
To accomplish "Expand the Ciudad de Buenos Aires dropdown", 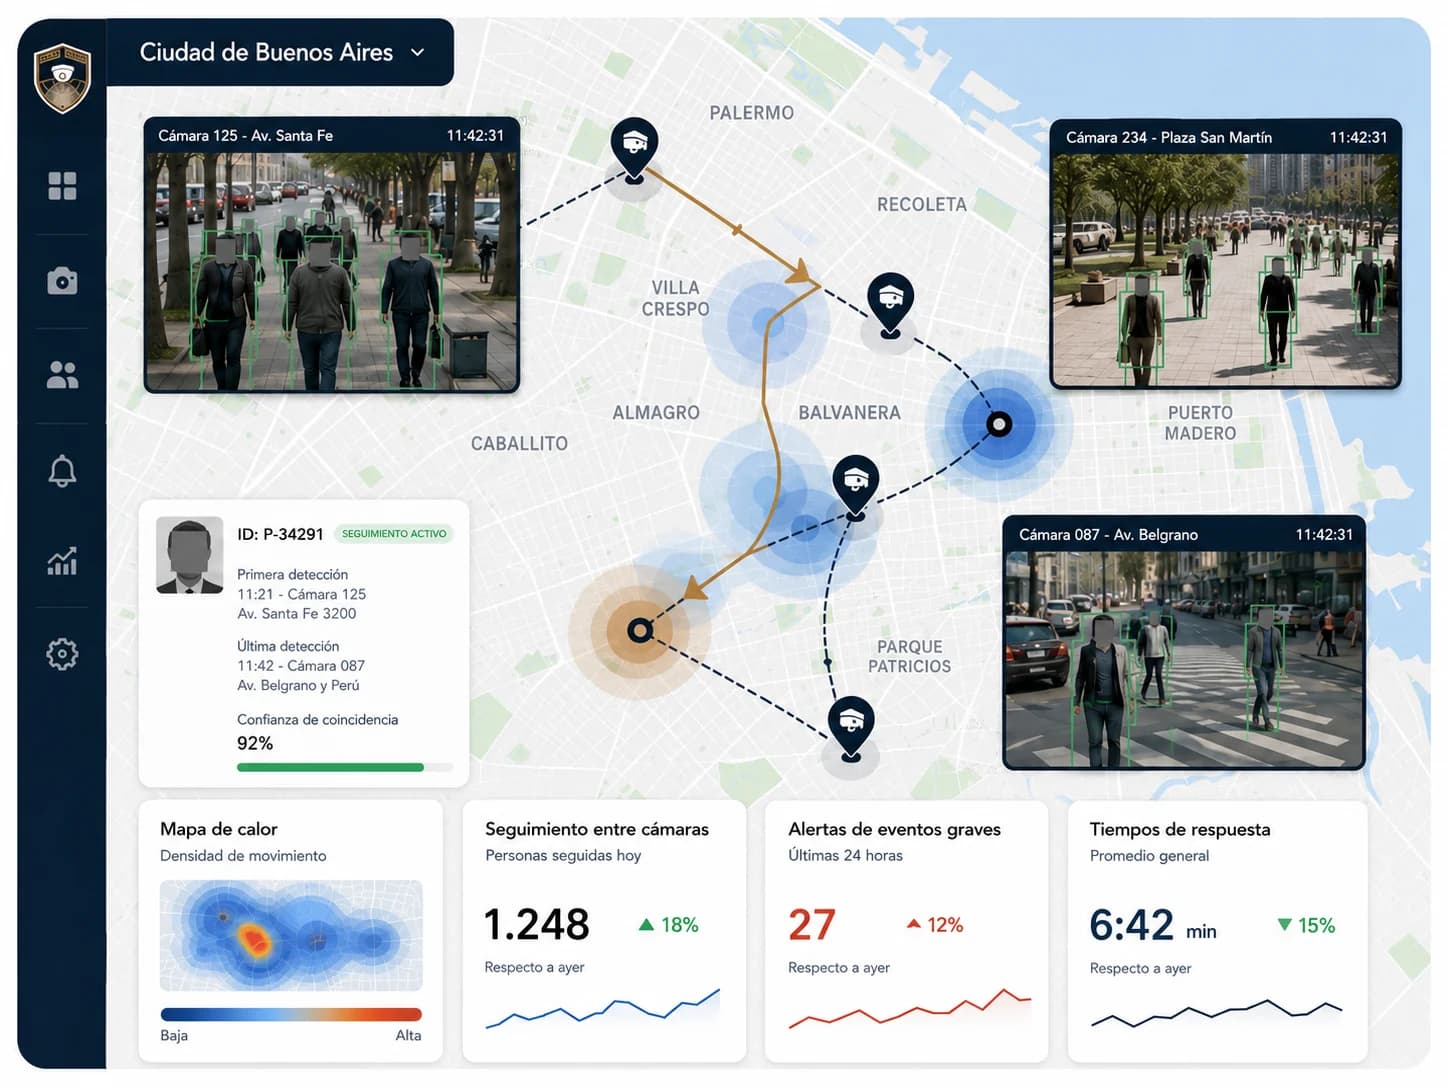I will (x=280, y=52).
